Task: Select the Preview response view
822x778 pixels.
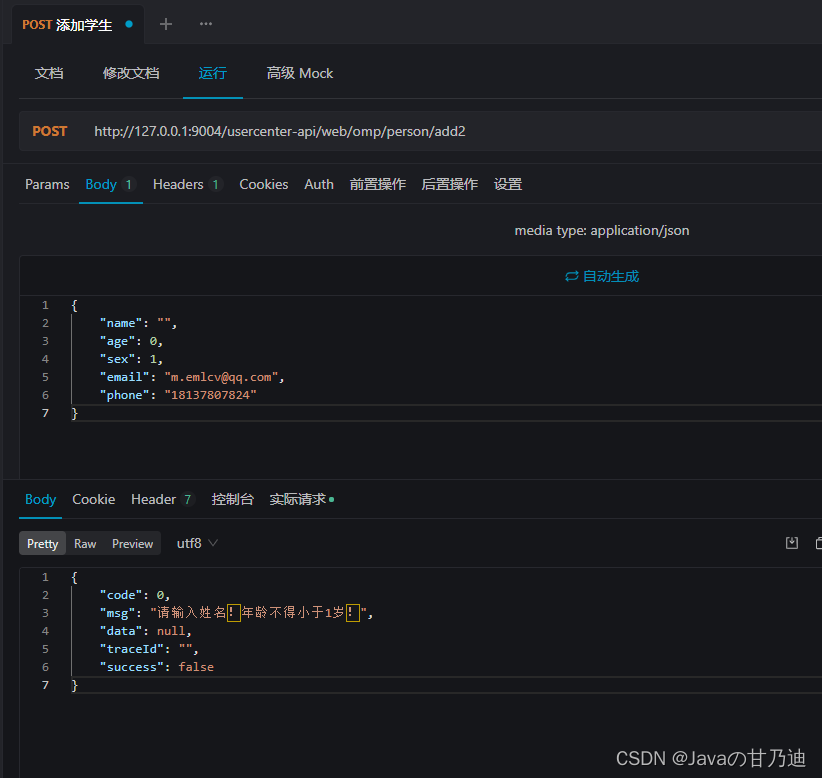Action: pyautogui.click(x=133, y=544)
